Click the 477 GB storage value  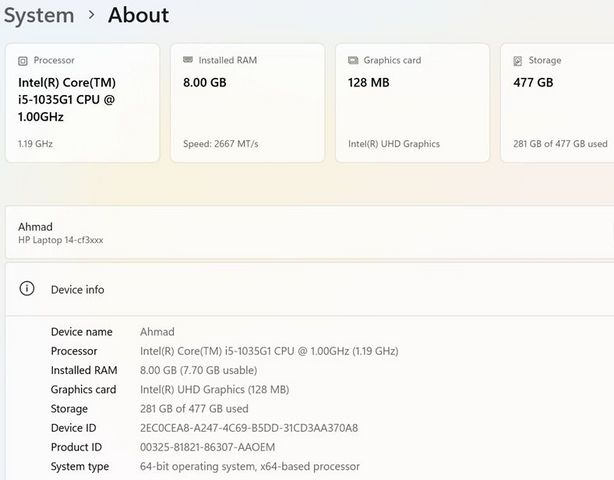point(533,83)
